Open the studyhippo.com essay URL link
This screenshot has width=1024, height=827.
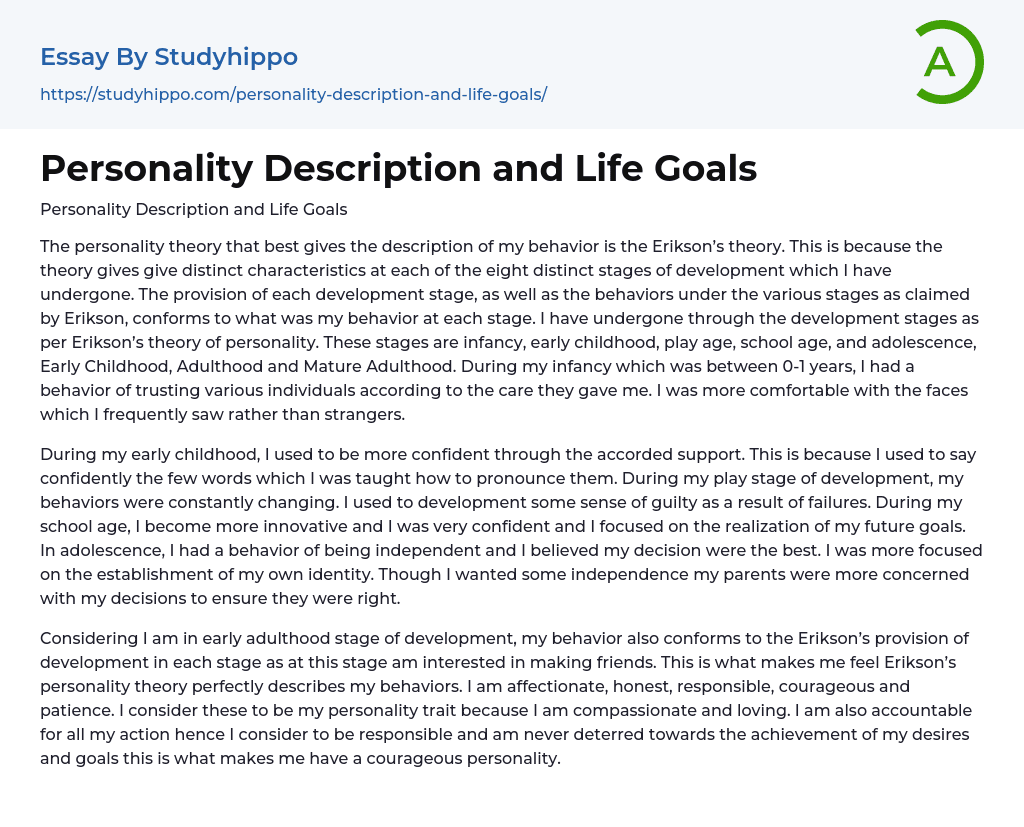pyautogui.click(x=293, y=94)
